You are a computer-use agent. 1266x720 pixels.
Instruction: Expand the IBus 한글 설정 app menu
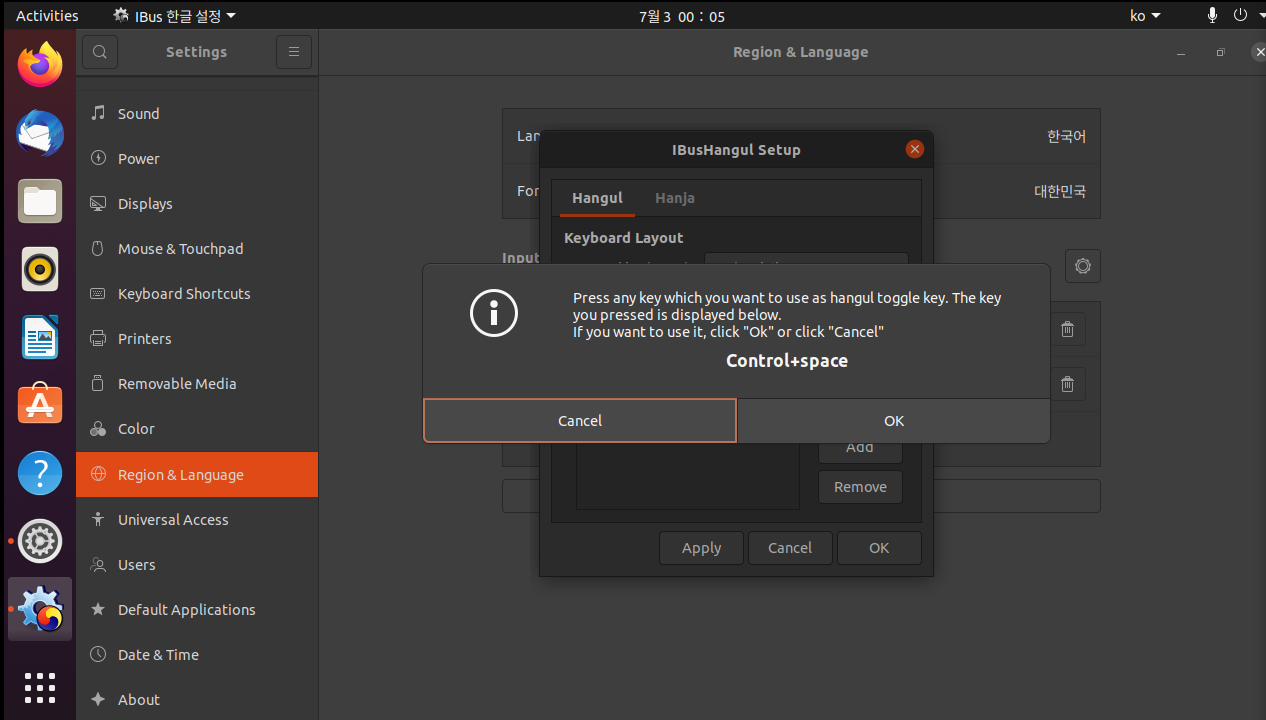pyautogui.click(x=174, y=15)
